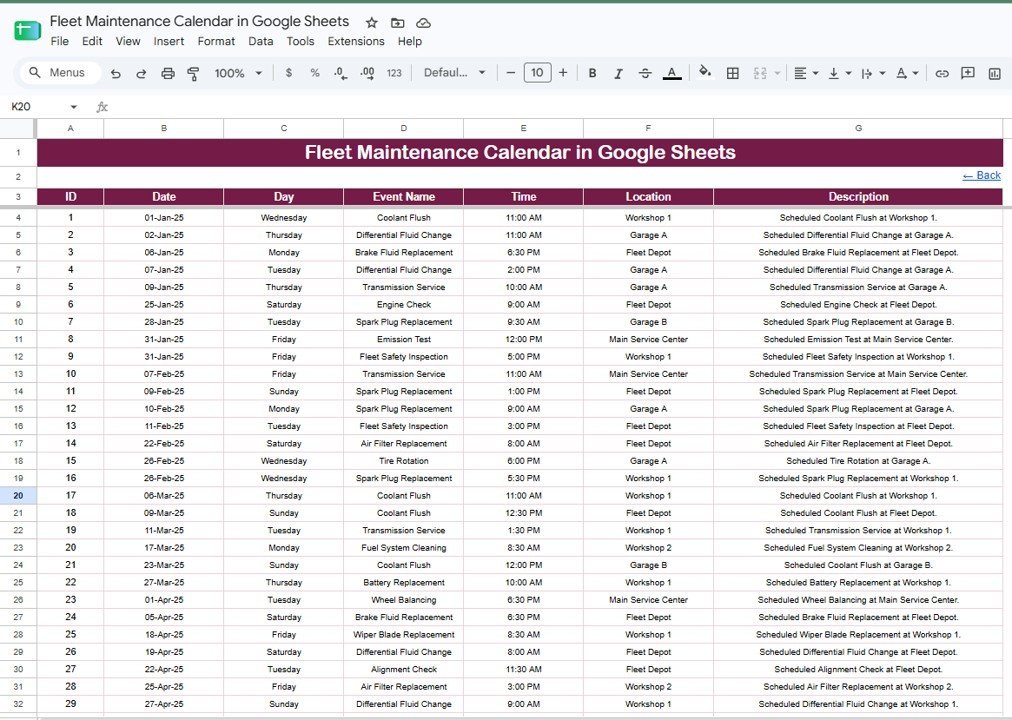
Task: Open the File menu
Action: click(x=59, y=41)
